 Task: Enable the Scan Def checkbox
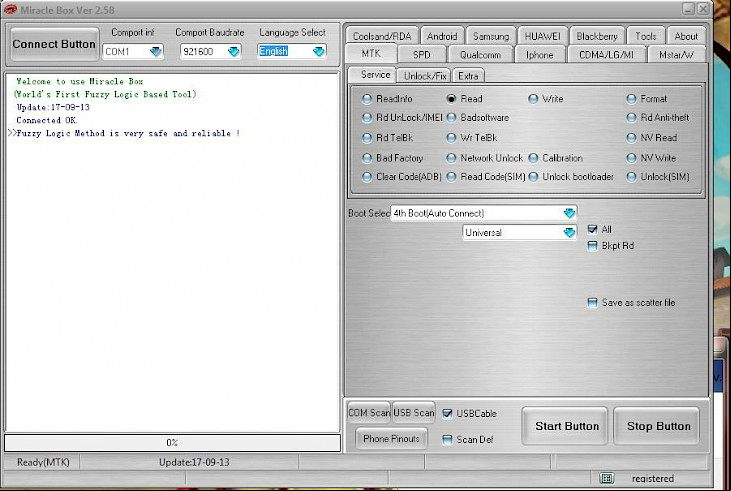pyautogui.click(x=447, y=439)
